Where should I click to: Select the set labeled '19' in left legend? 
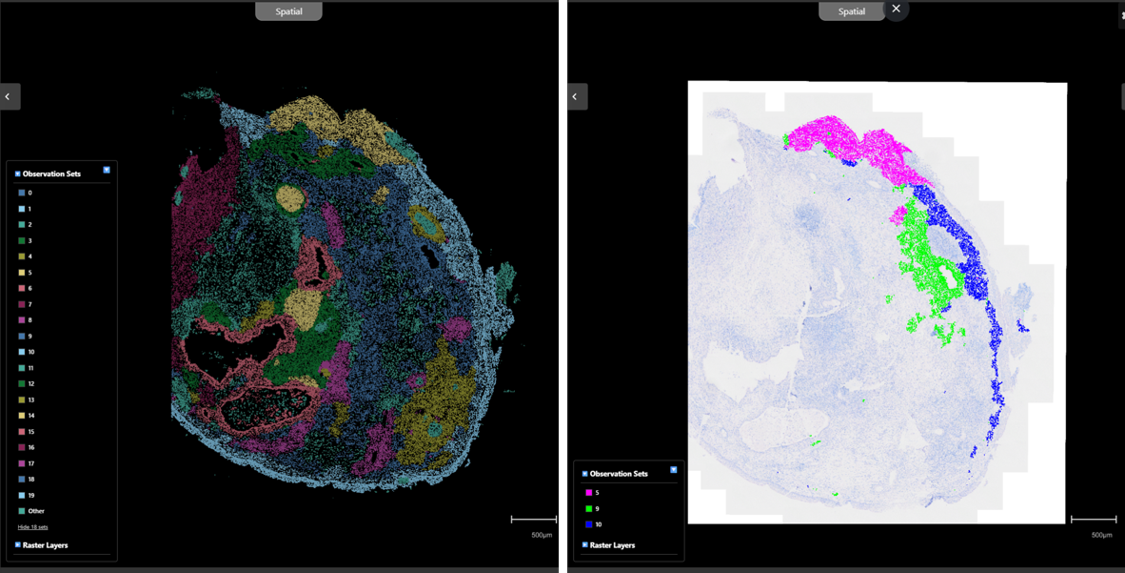coord(32,495)
